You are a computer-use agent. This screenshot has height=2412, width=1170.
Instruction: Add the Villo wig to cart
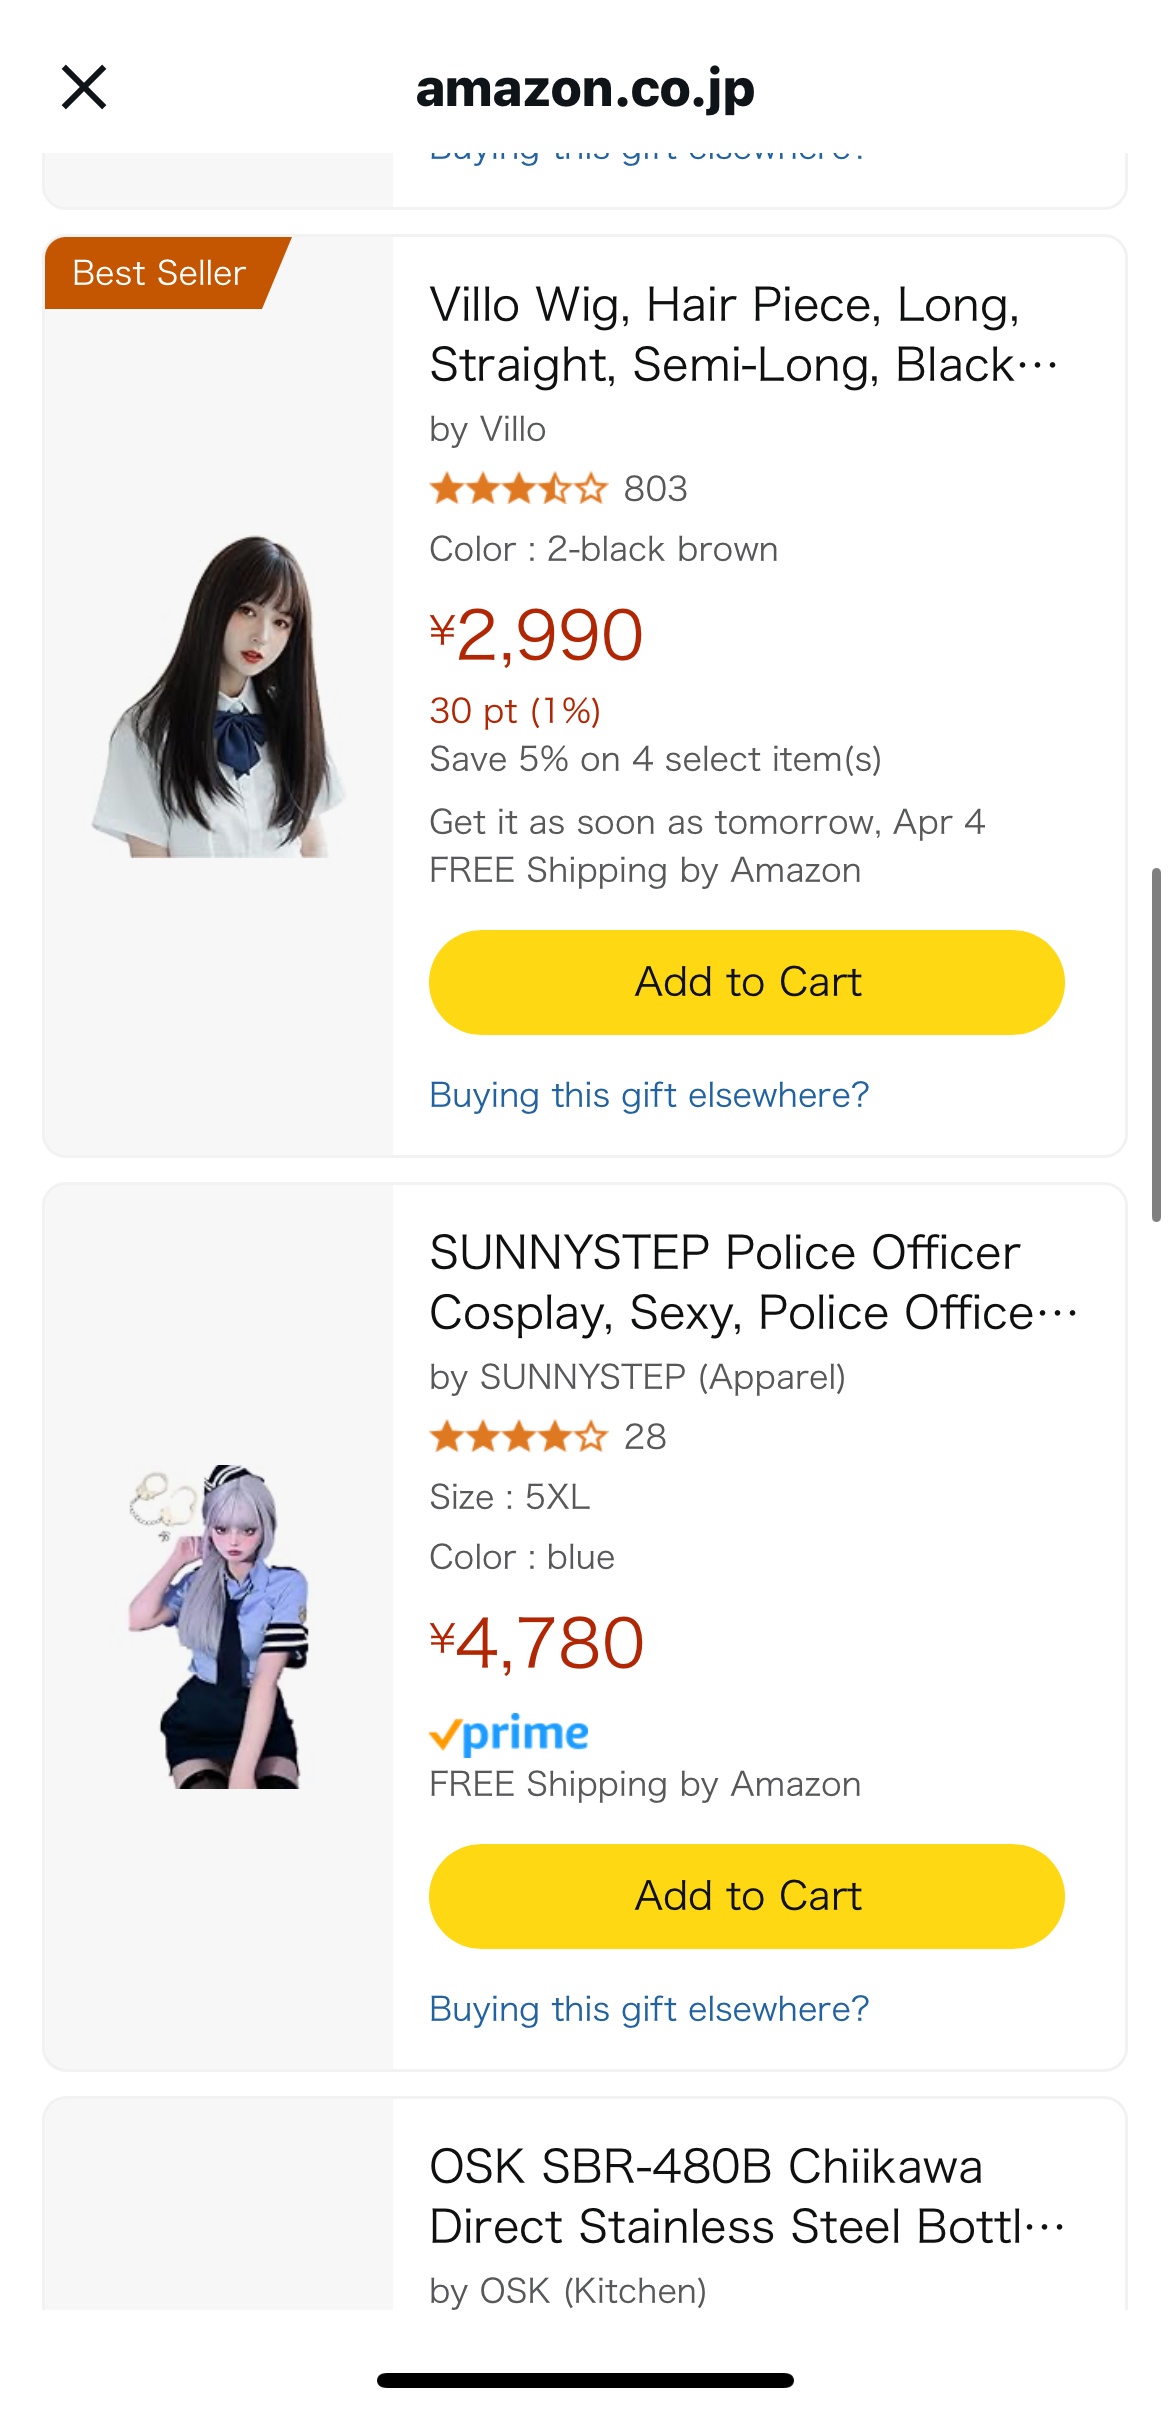747,982
